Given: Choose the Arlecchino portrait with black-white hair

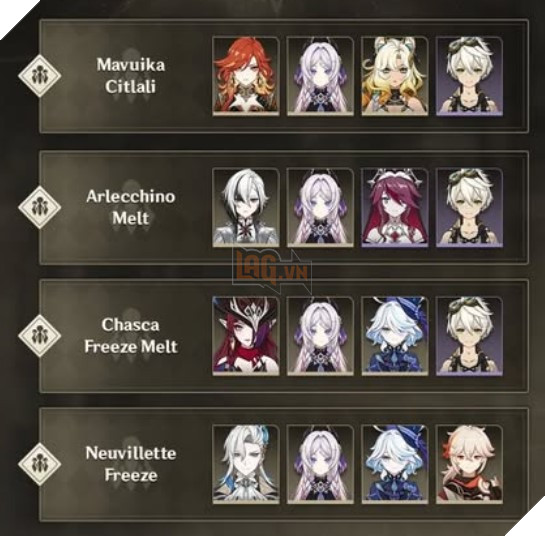Looking at the screenshot, I should pyautogui.click(x=246, y=208).
